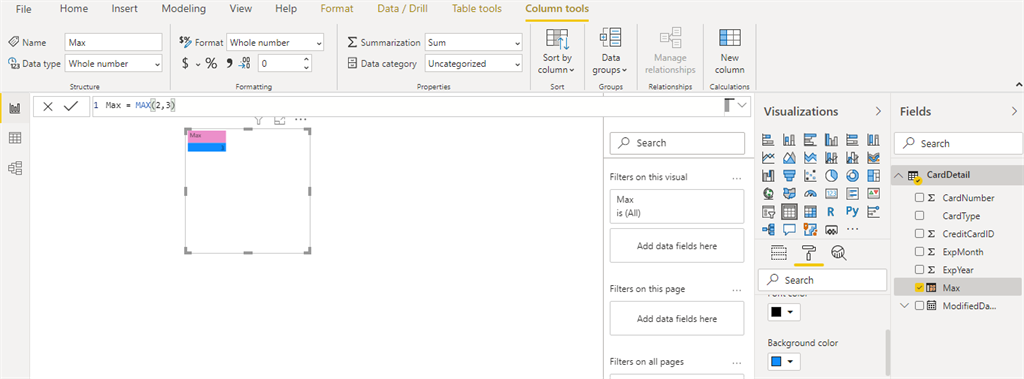This screenshot has width=1024, height=379.
Task: Open the Sort by column dropdown
Action: (x=557, y=51)
